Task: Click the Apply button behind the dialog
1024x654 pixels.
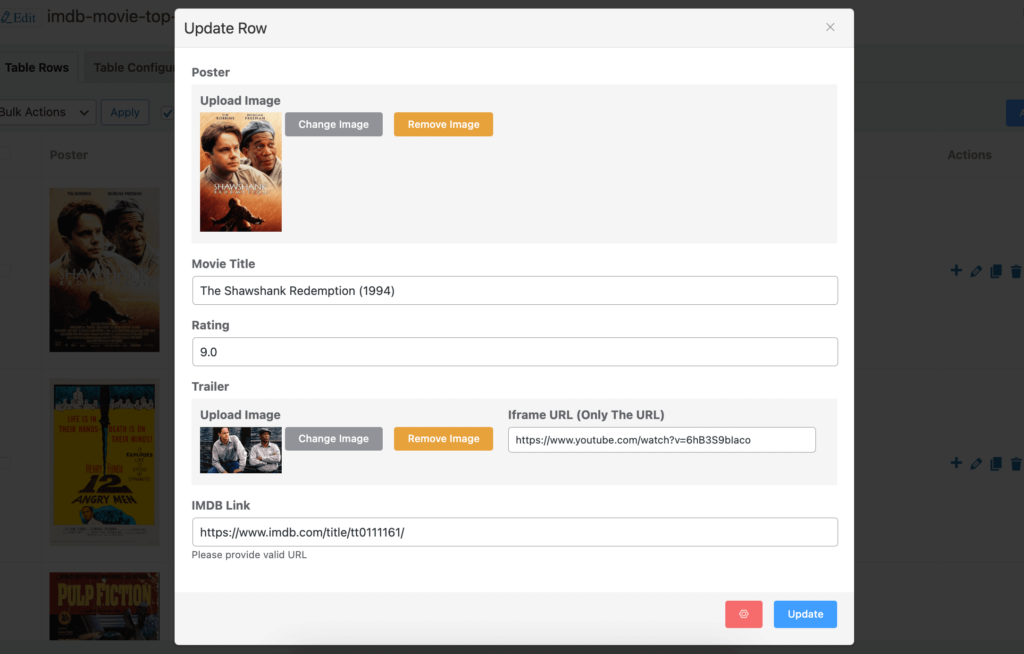Action: tap(125, 112)
